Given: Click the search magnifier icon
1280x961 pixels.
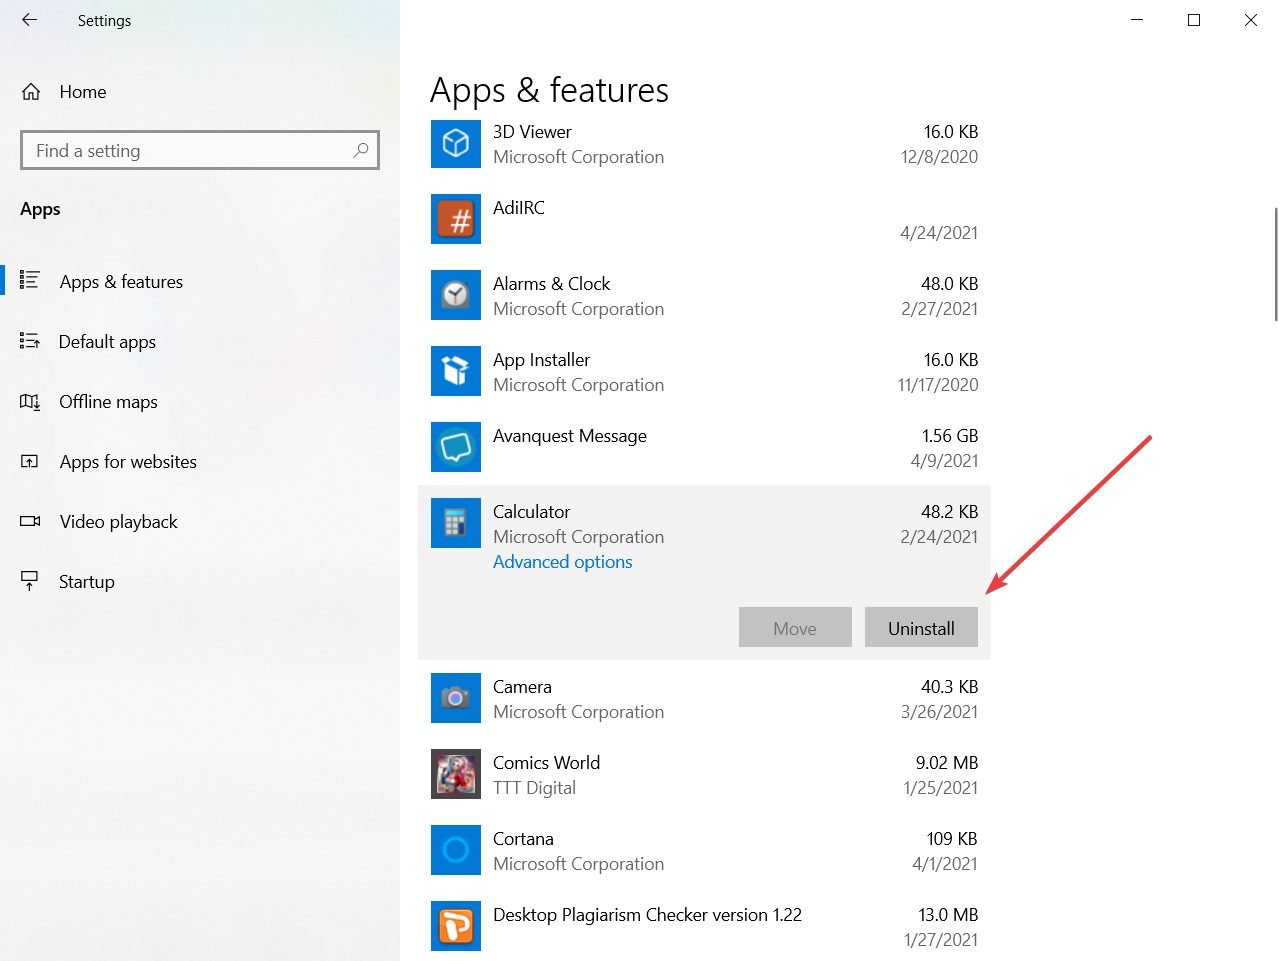Looking at the screenshot, I should [361, 150].
